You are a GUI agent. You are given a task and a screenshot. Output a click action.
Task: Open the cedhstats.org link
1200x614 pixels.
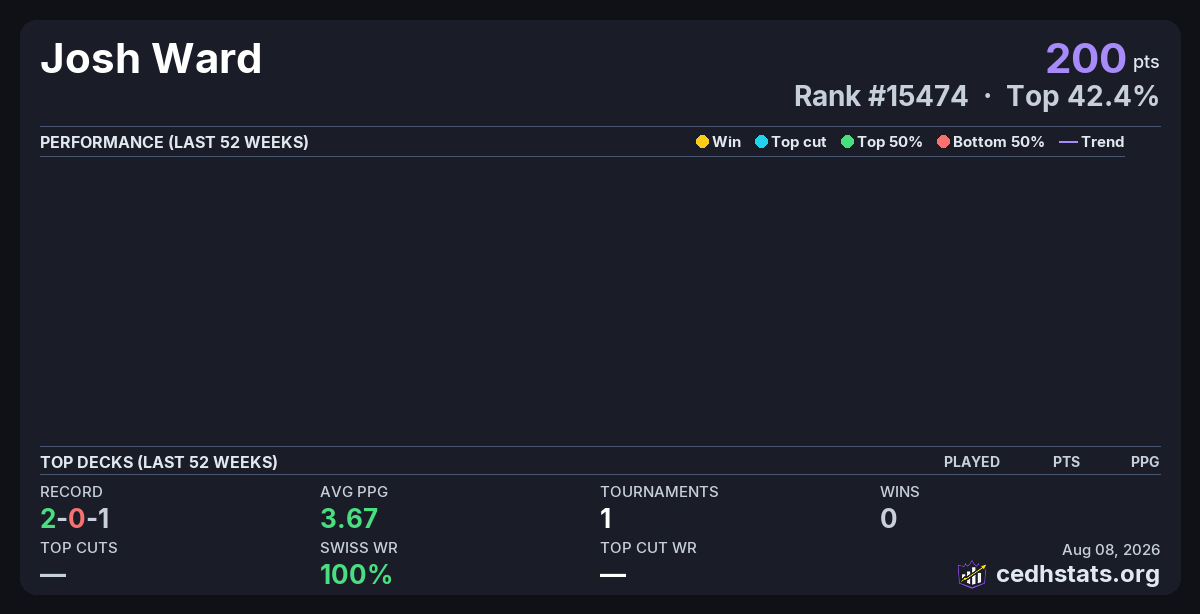(x=1078, y=574)
